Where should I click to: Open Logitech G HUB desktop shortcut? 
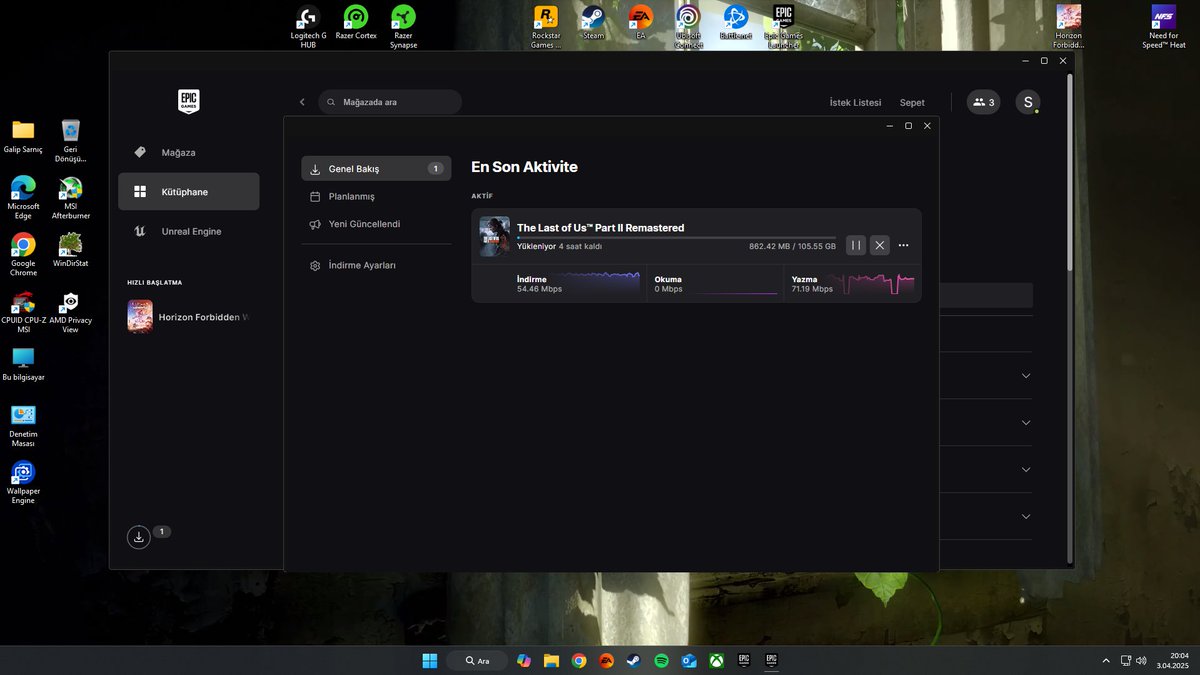click(308, 27)
